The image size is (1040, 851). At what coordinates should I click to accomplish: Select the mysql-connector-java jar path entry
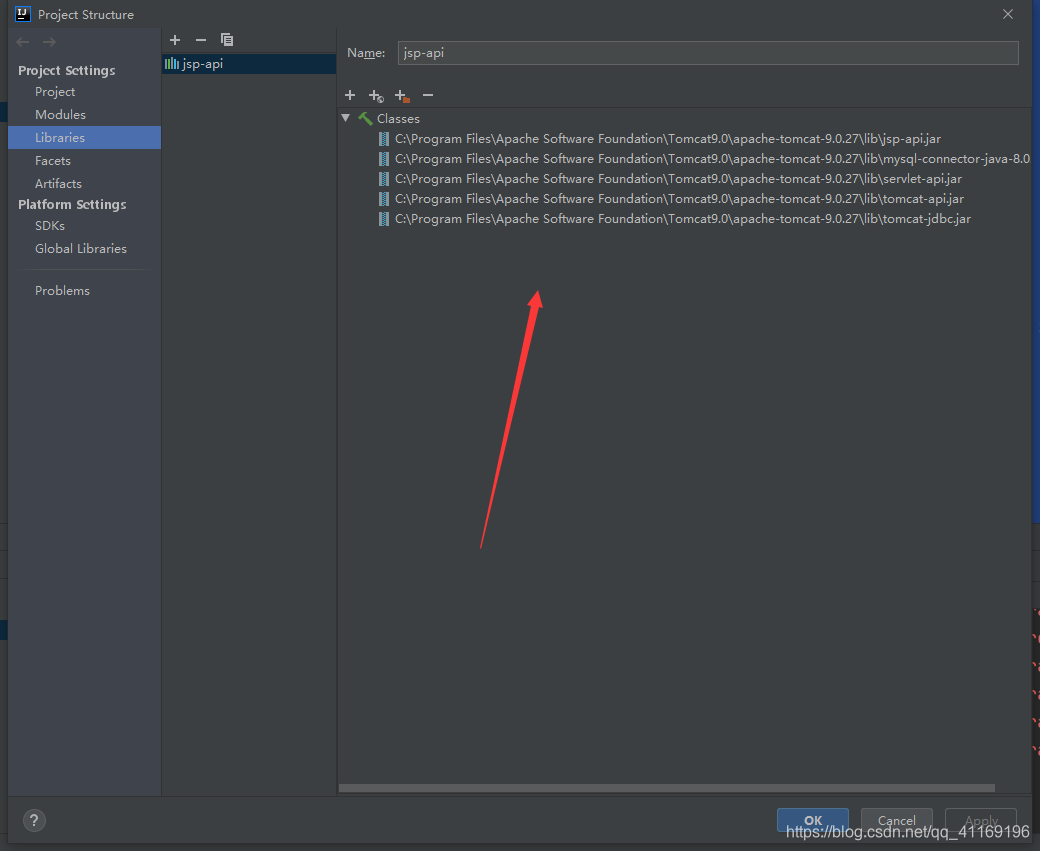click(x=712, y=159)
